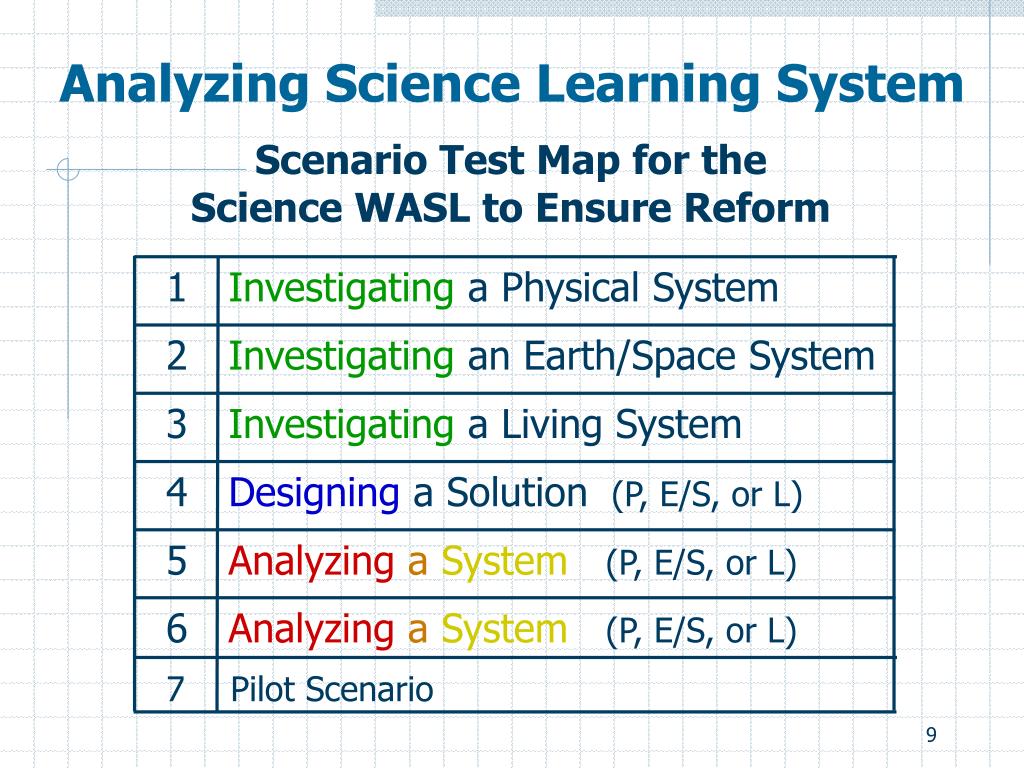Click the circle crosshair decoration near subtitle
The image size is (1024, 768).
(x=67, y=170)
